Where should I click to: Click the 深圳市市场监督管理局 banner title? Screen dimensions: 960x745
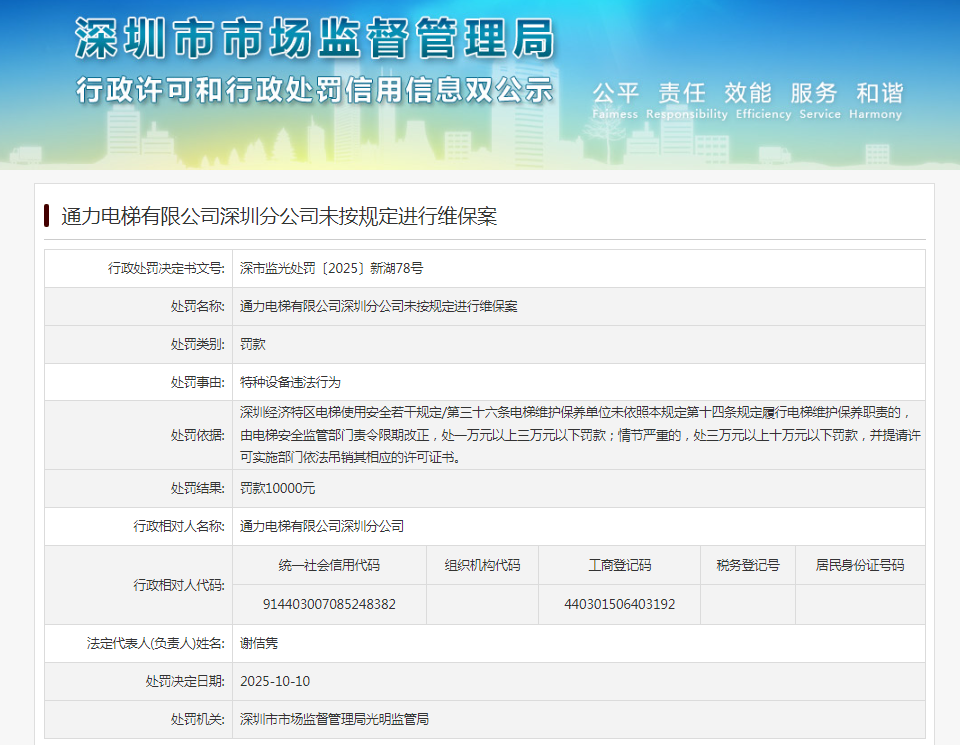click(314, 39)
